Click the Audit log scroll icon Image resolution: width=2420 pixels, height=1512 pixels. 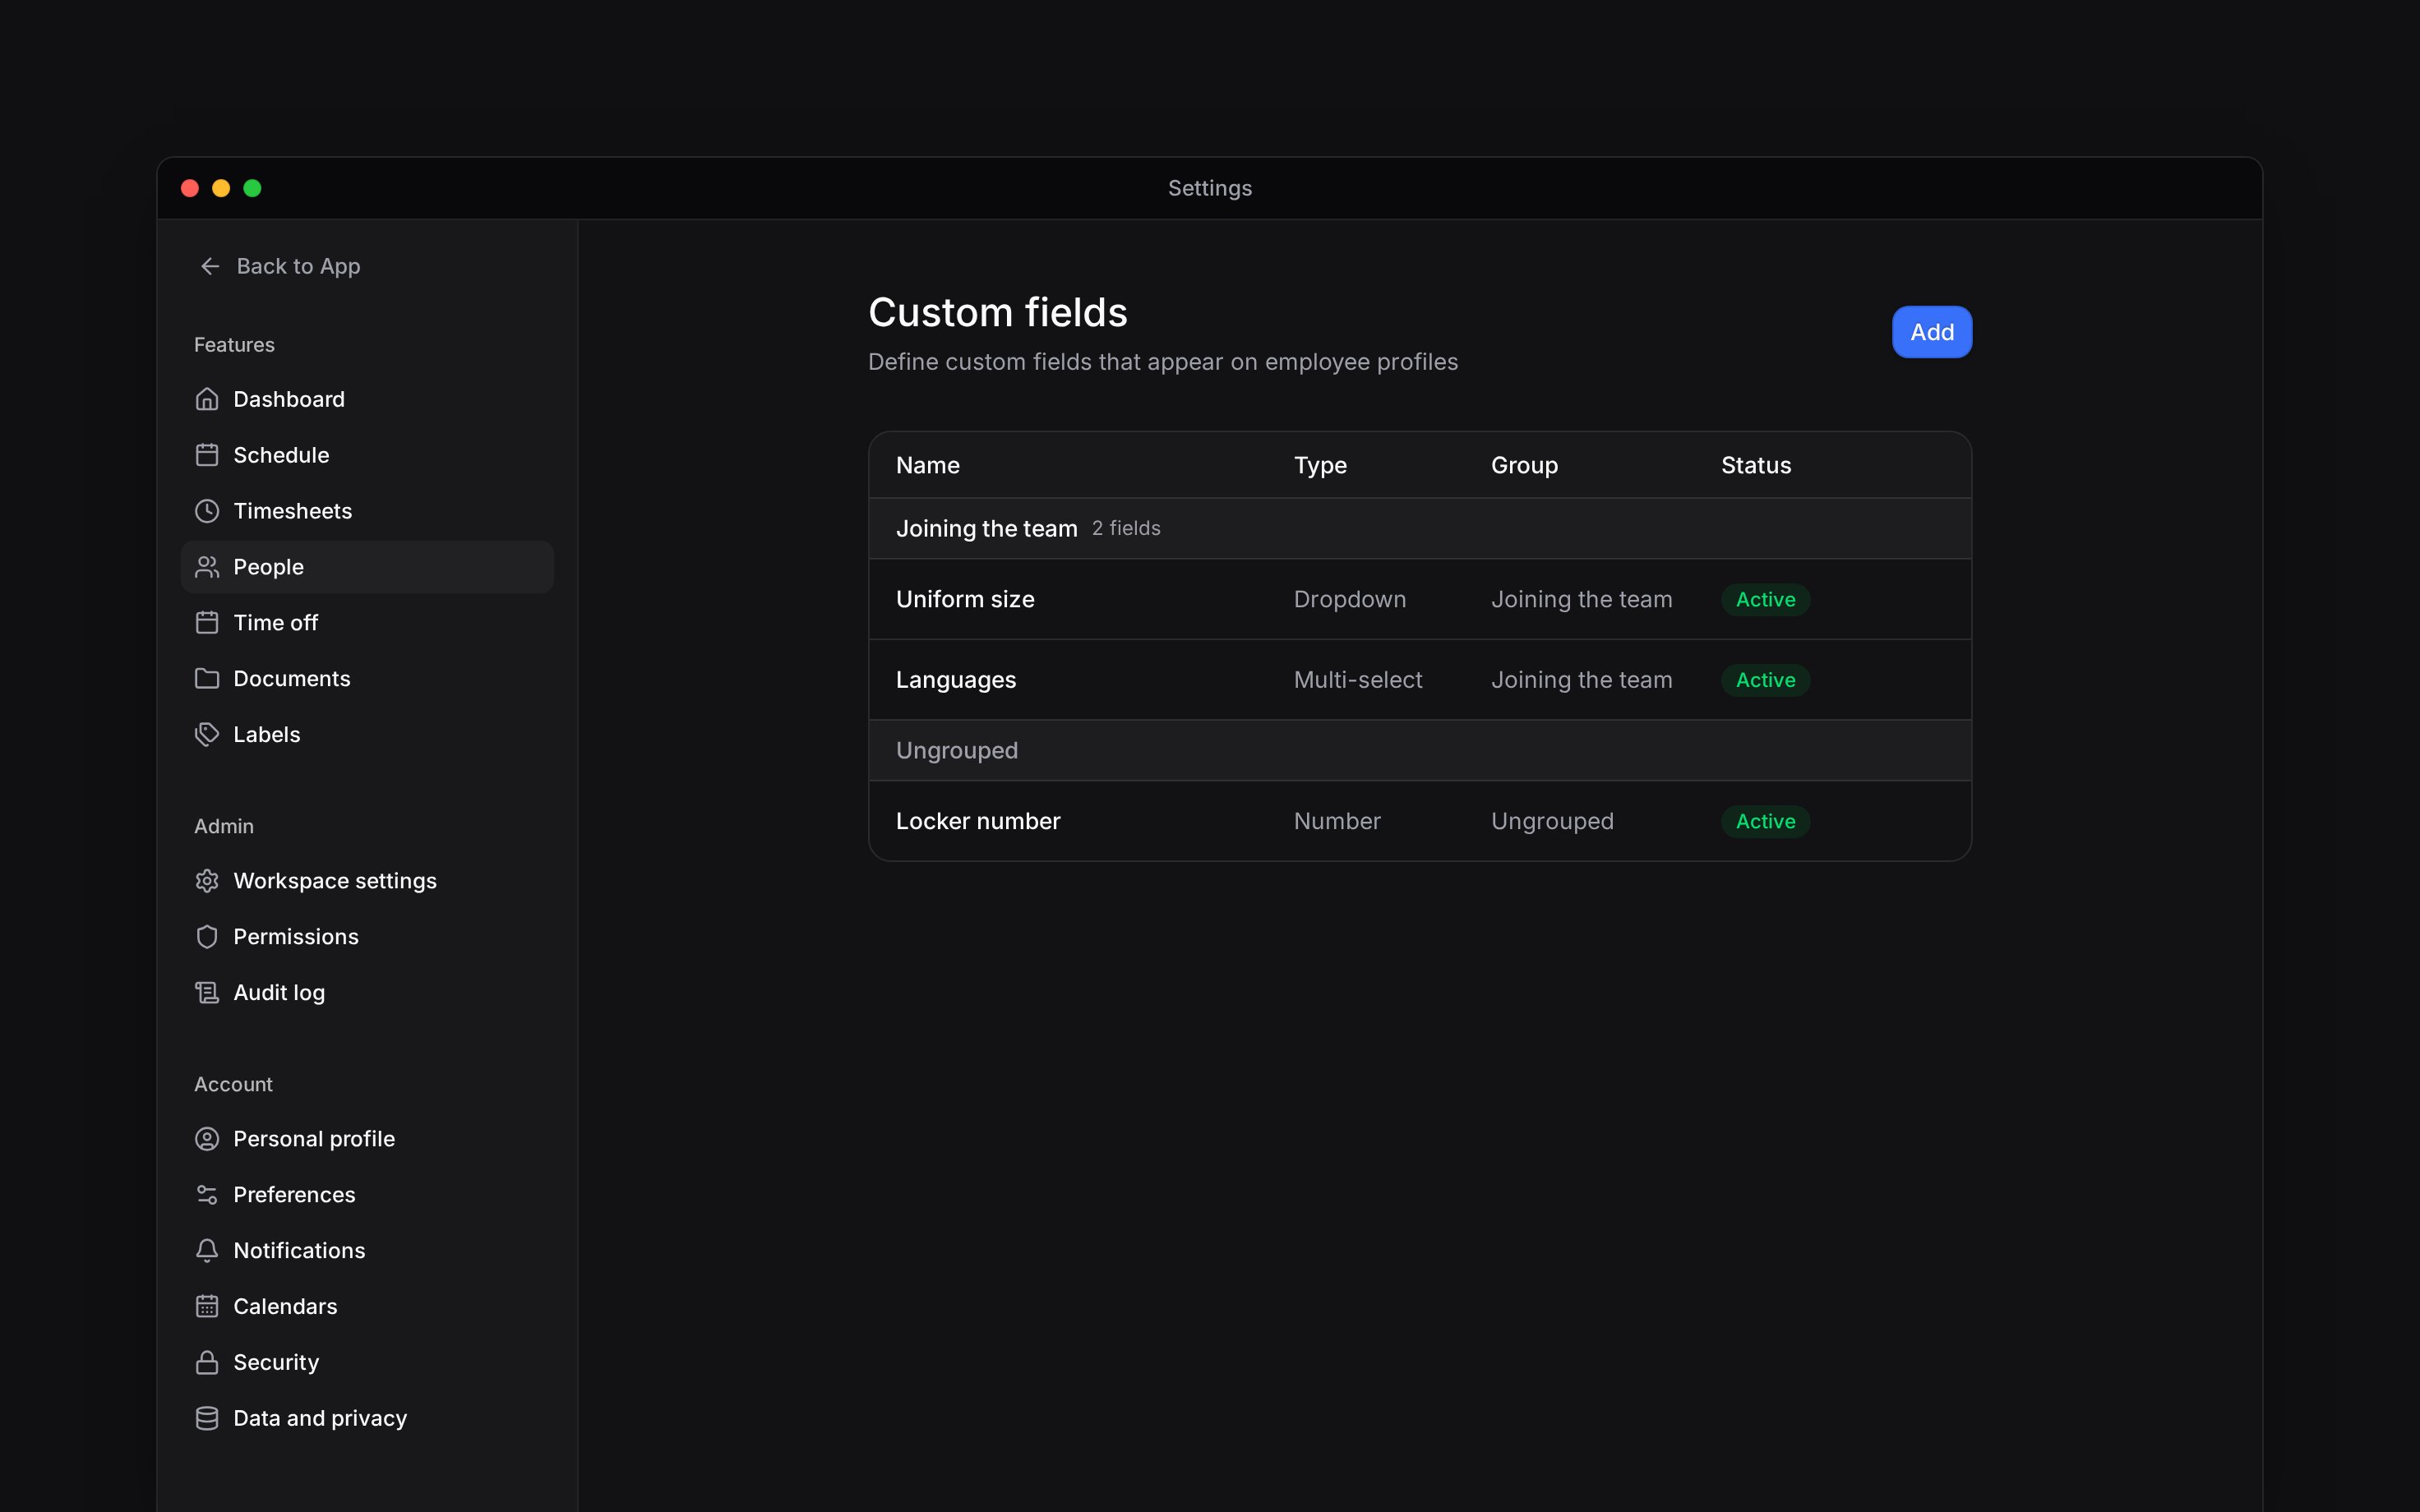point(207,993)
